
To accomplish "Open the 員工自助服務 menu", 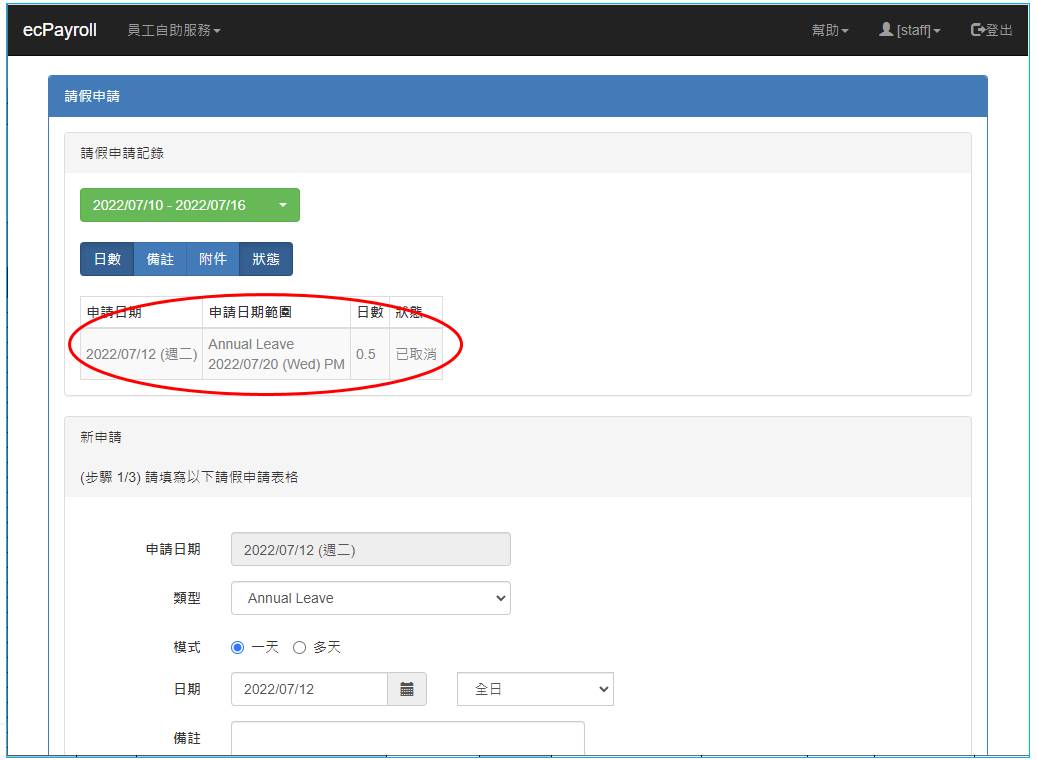I will pyautogui.click(x=173, y=30).
